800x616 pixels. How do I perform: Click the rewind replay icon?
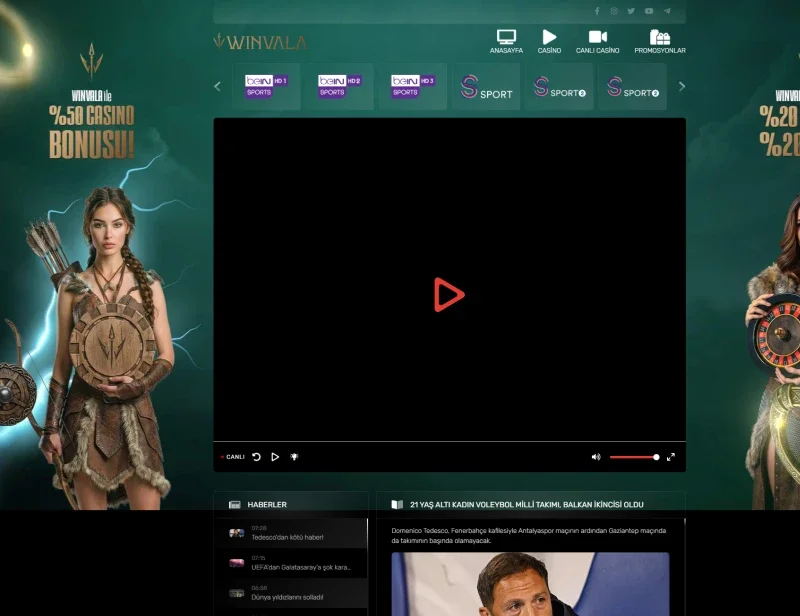pos(257,457)
